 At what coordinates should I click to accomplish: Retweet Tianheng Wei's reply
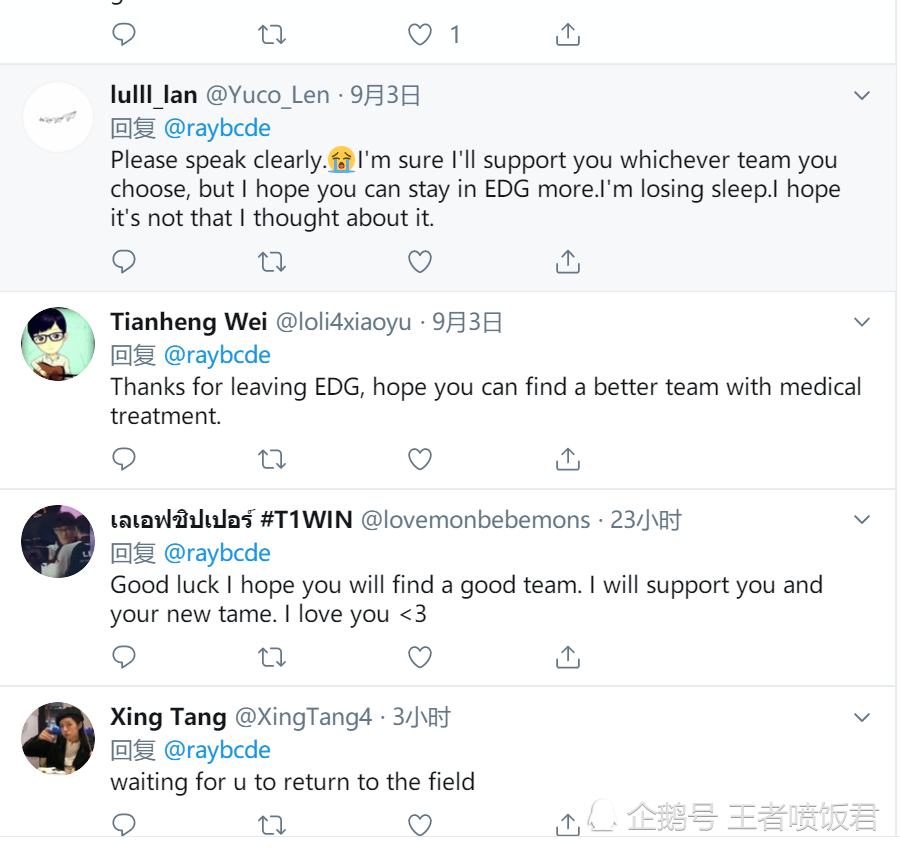click(271, 459)
